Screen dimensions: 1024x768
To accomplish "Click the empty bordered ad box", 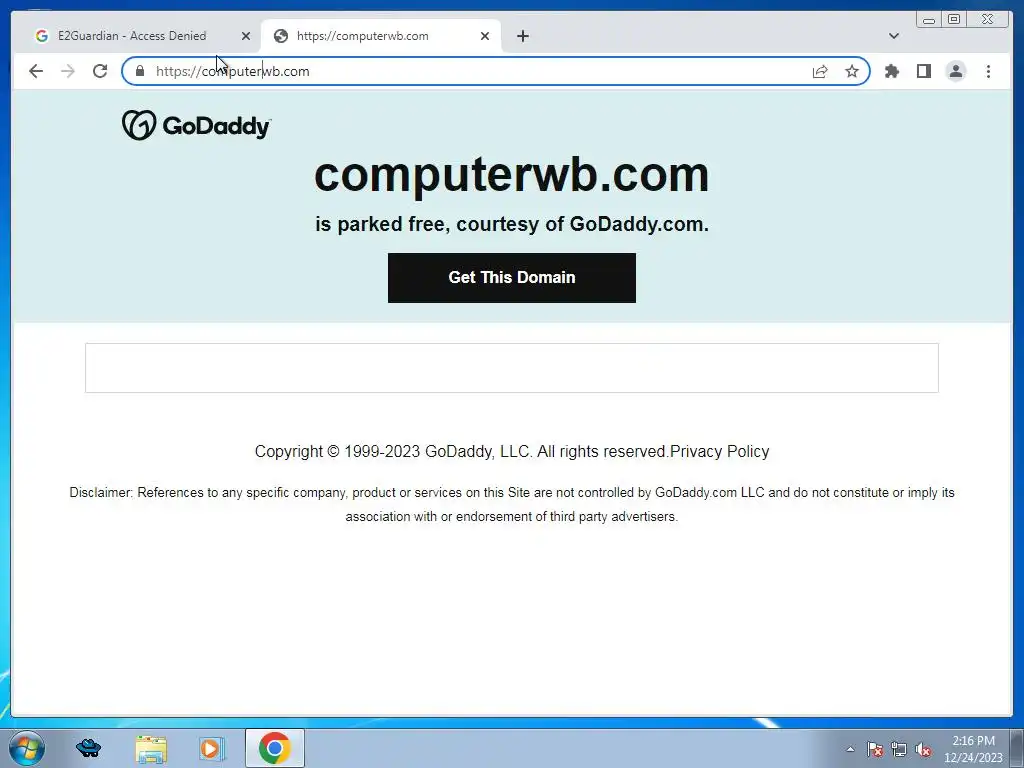I will pyautogui.click(x=511, y=368).
